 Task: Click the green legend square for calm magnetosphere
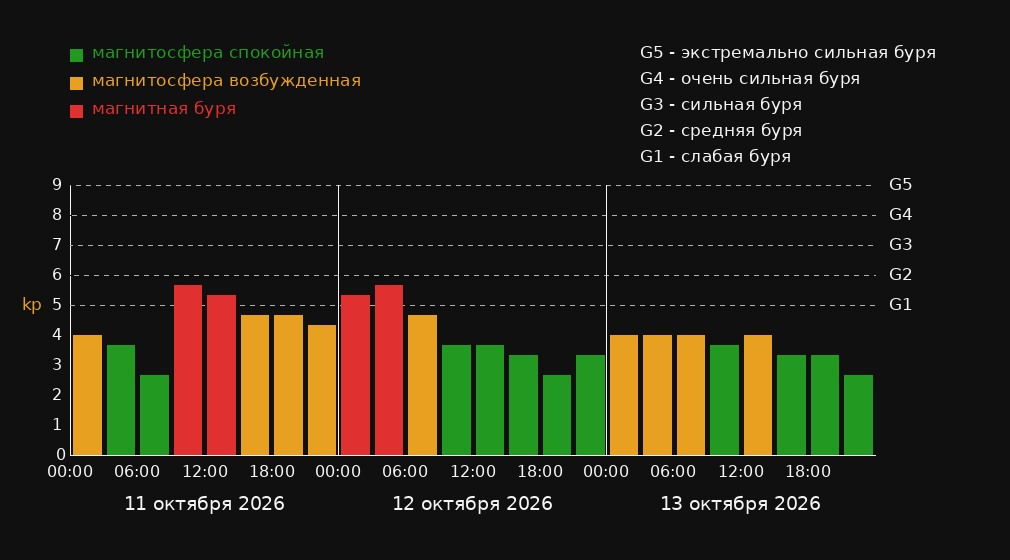76,55
